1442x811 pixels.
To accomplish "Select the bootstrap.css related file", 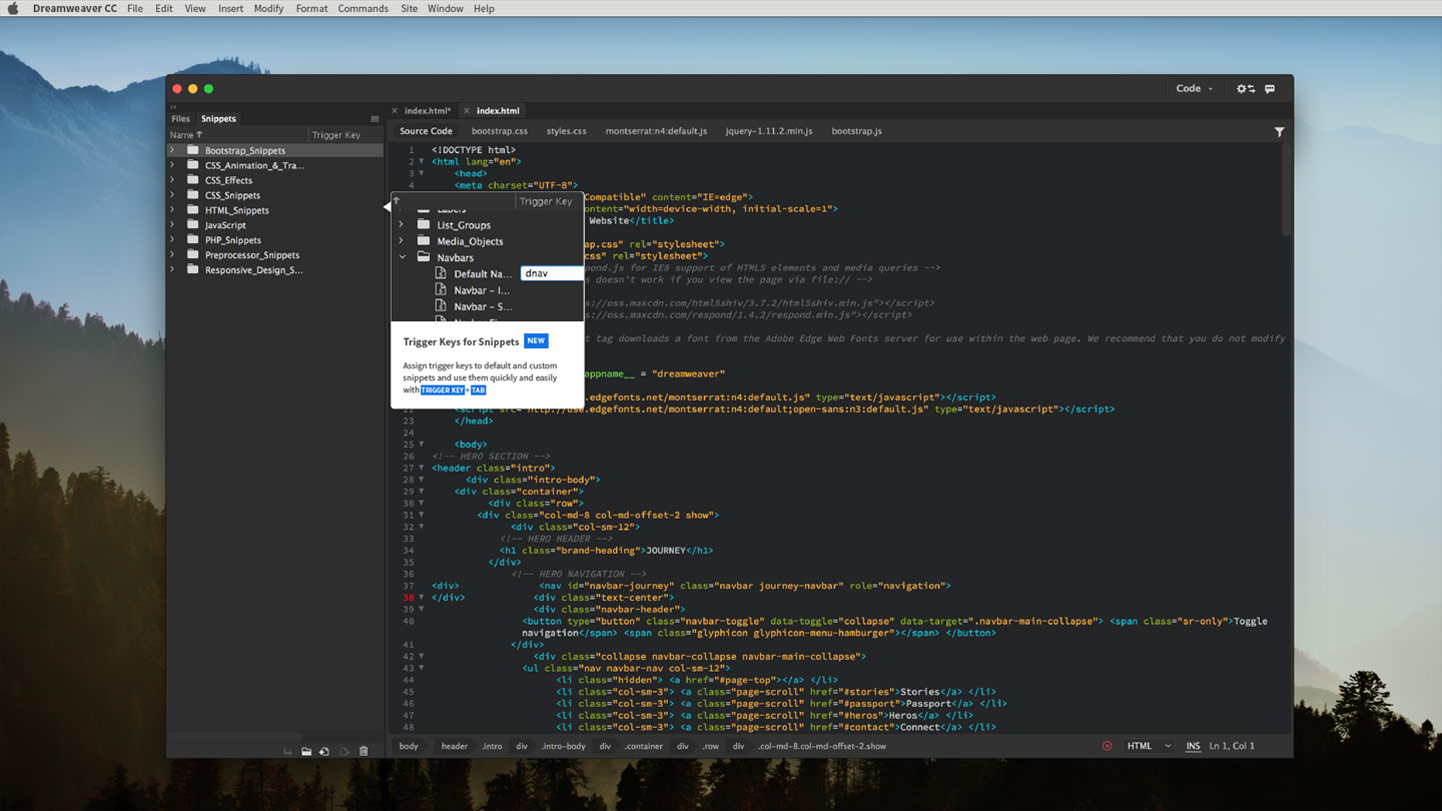I will (498, 130).
